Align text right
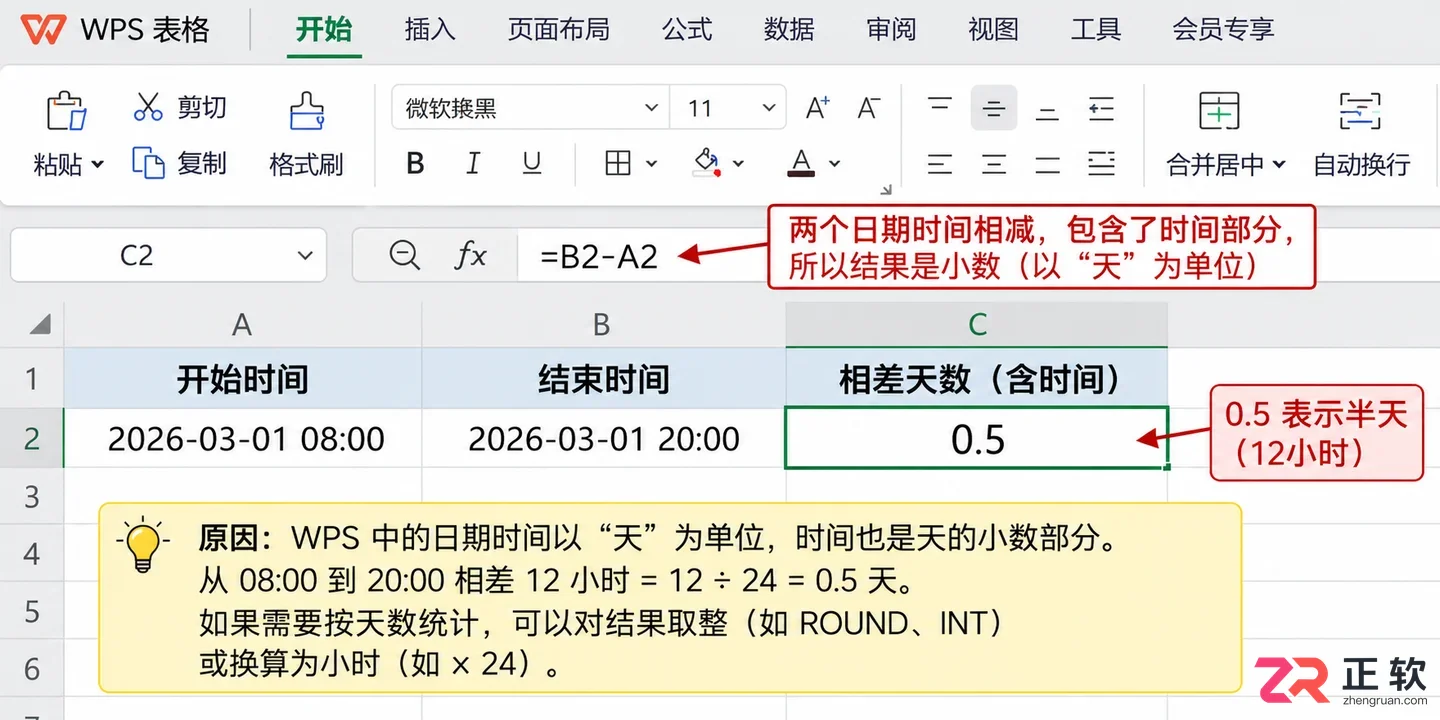This screenshot has height=720, width=1440. pyautogui.click(x=1047, y=163)
